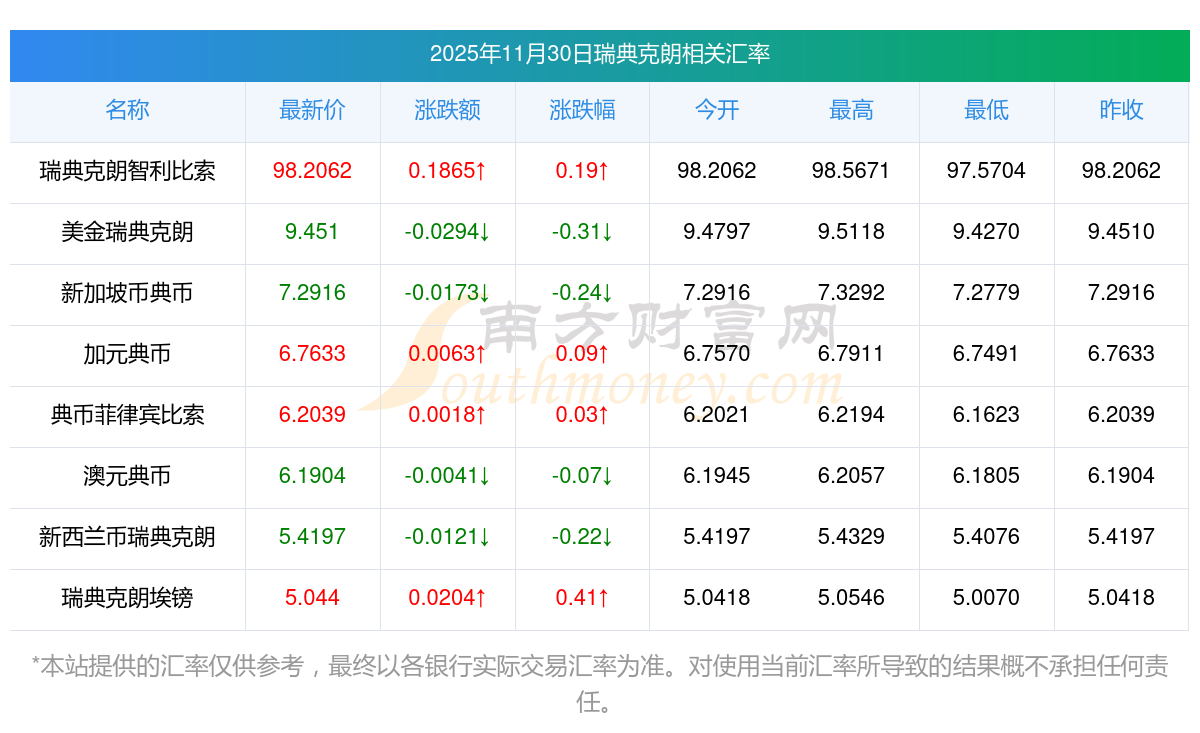Screen dimensions: 1200x733
Task: Select the 昨收 column header
Action: tap(1121, 110)
